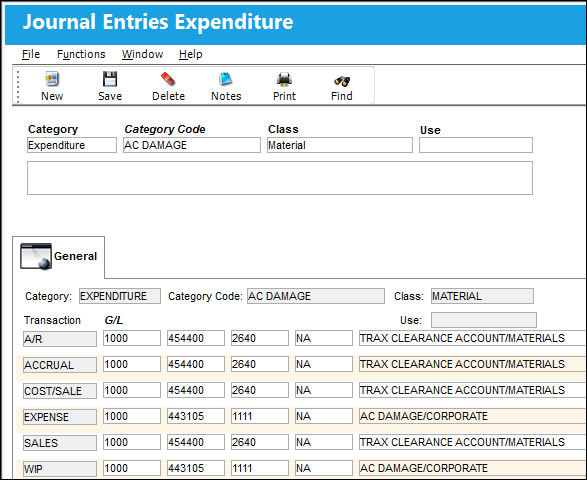The width and height of the screenshot is (587, 480).
Task: Click the 2640 field in COST/SALE row
Action: click(x=260, y=390)
